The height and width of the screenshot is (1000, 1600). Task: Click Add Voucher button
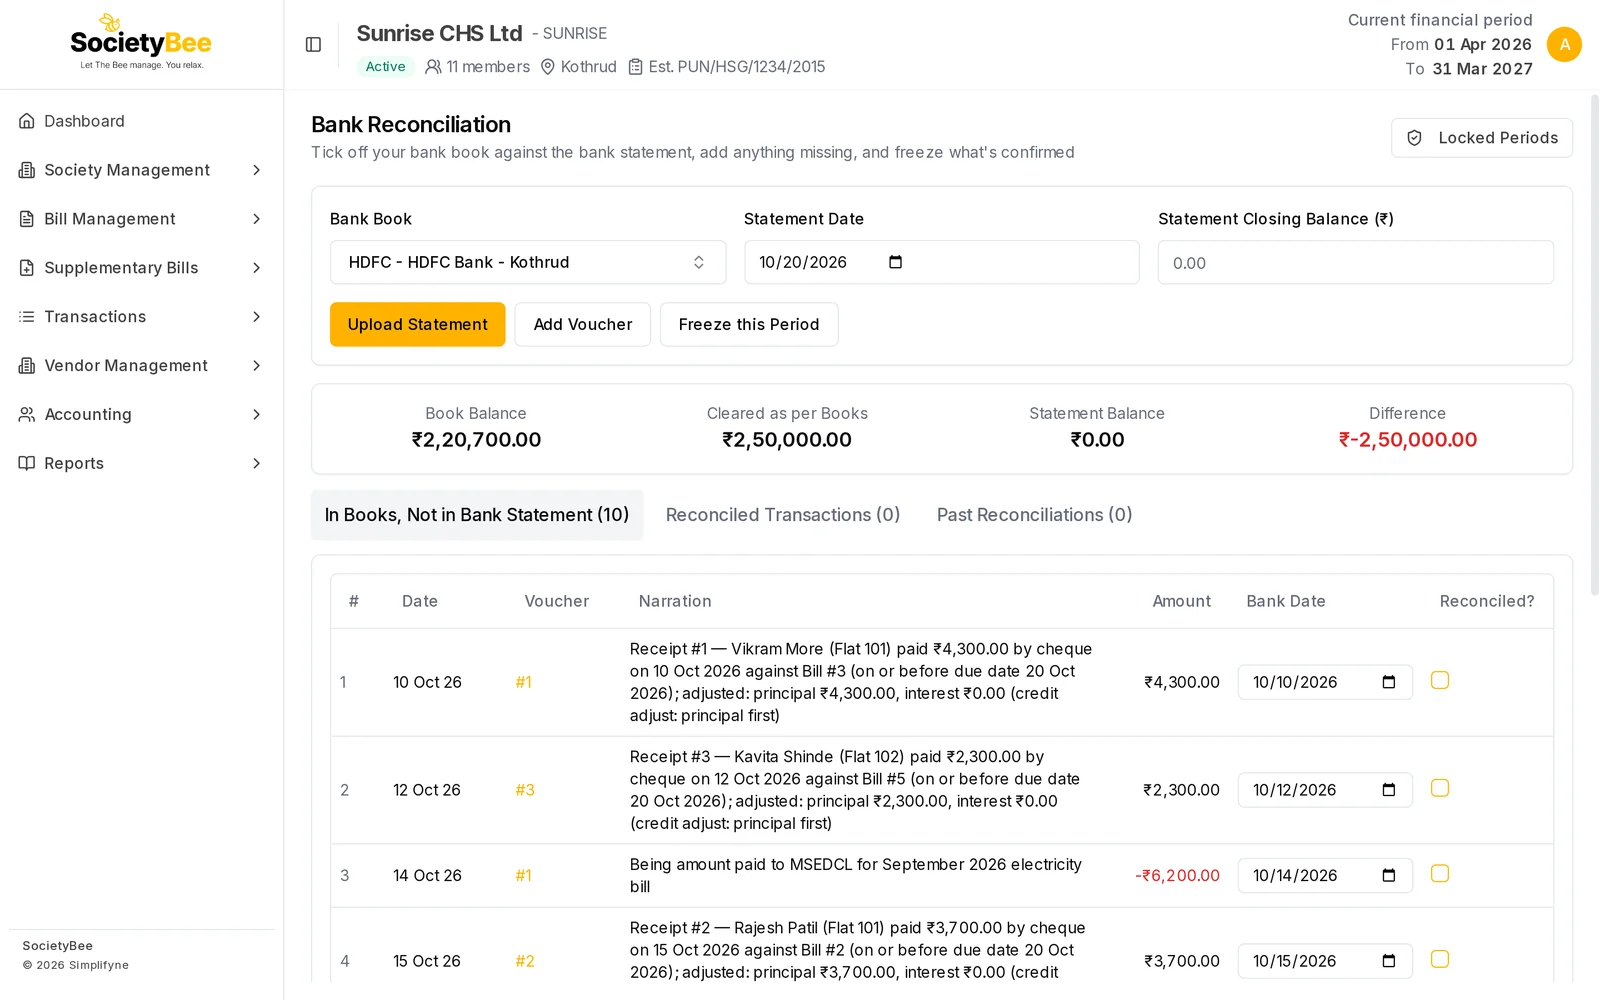[583, 325]
